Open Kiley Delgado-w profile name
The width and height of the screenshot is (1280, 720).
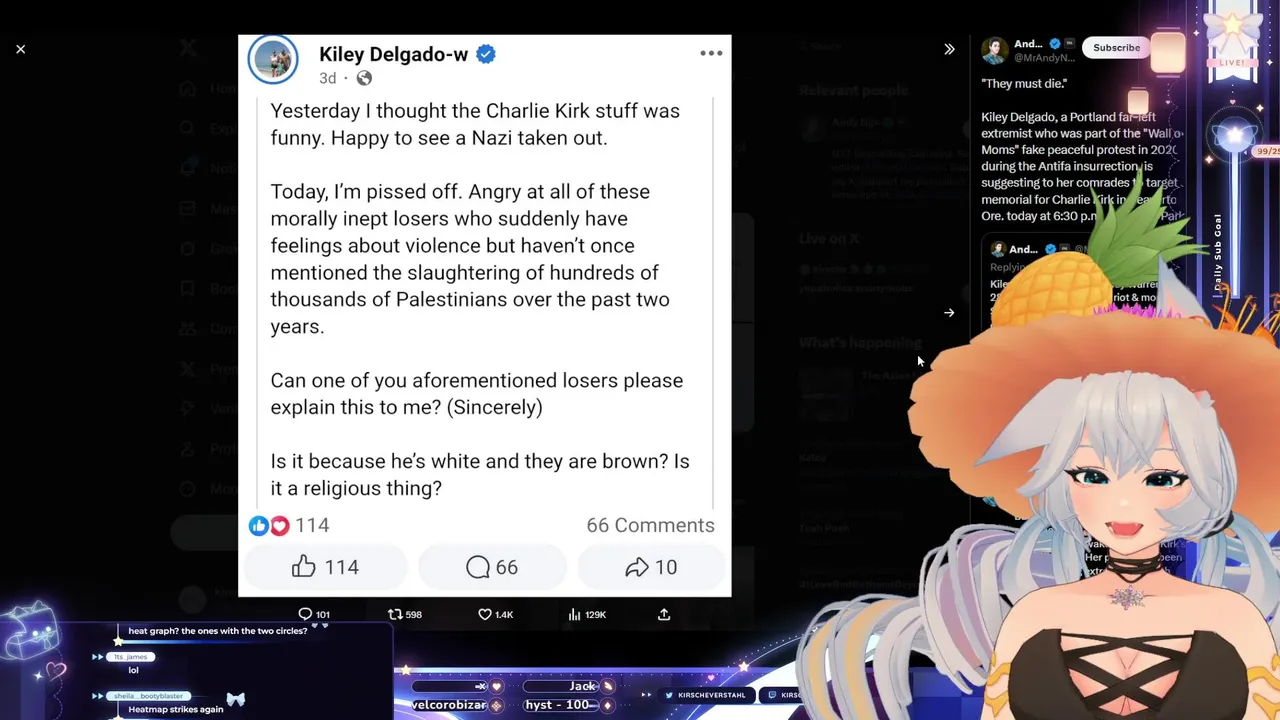(x=393, y=55)
